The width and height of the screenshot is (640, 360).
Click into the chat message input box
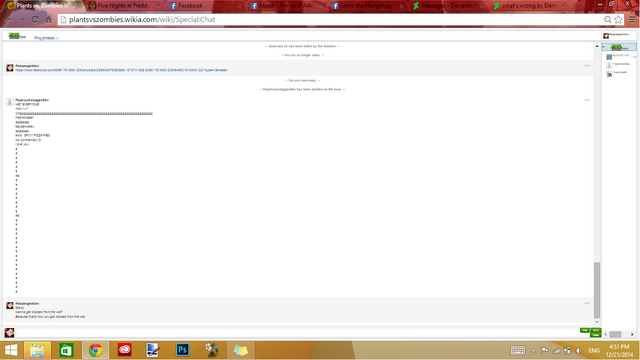point(297,333)
